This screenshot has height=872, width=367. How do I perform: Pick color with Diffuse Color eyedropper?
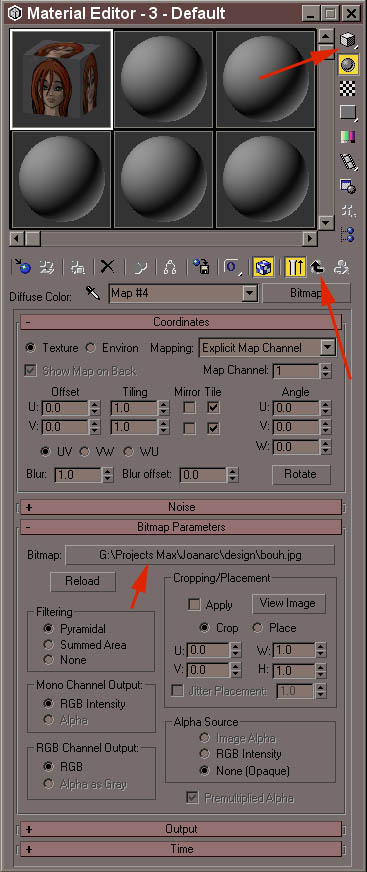[x=92, y=293]
